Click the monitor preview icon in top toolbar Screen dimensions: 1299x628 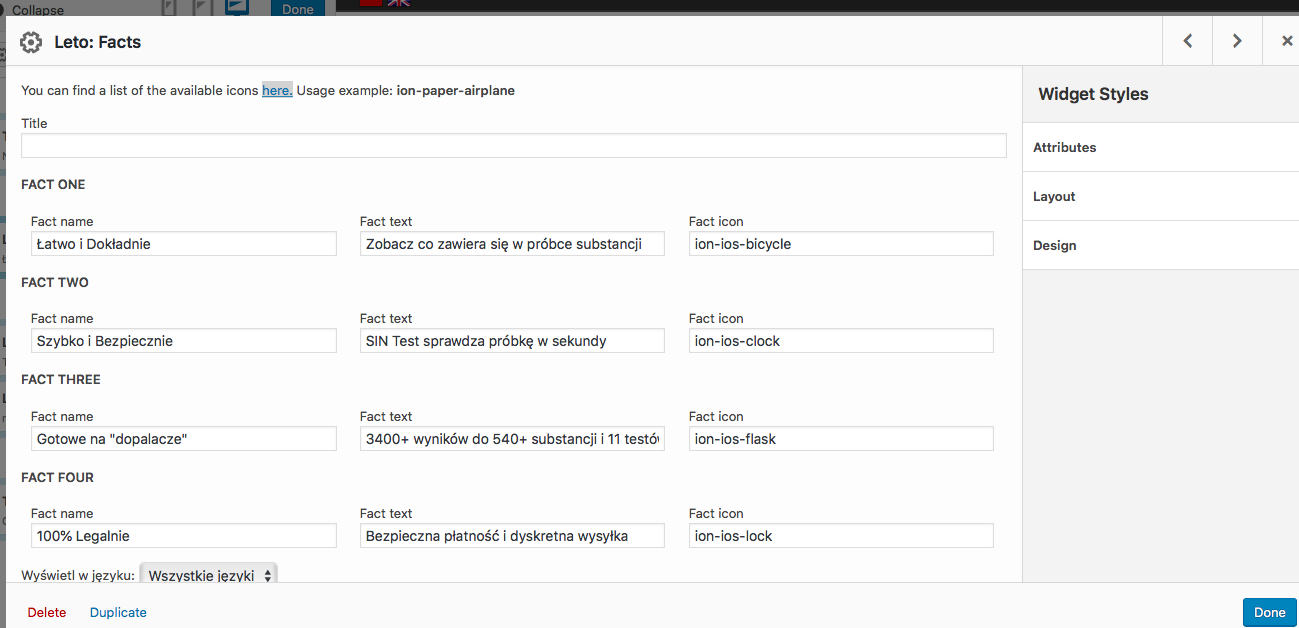pyautogui.click(x=236, y=5)
